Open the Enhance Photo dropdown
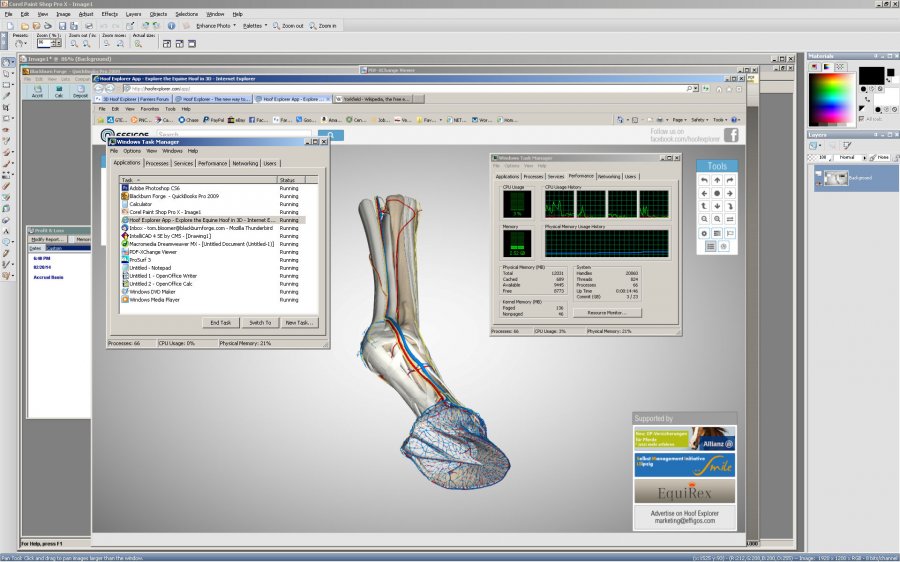The height and width of the screenshot is (562, 900). tap(216, 26)
